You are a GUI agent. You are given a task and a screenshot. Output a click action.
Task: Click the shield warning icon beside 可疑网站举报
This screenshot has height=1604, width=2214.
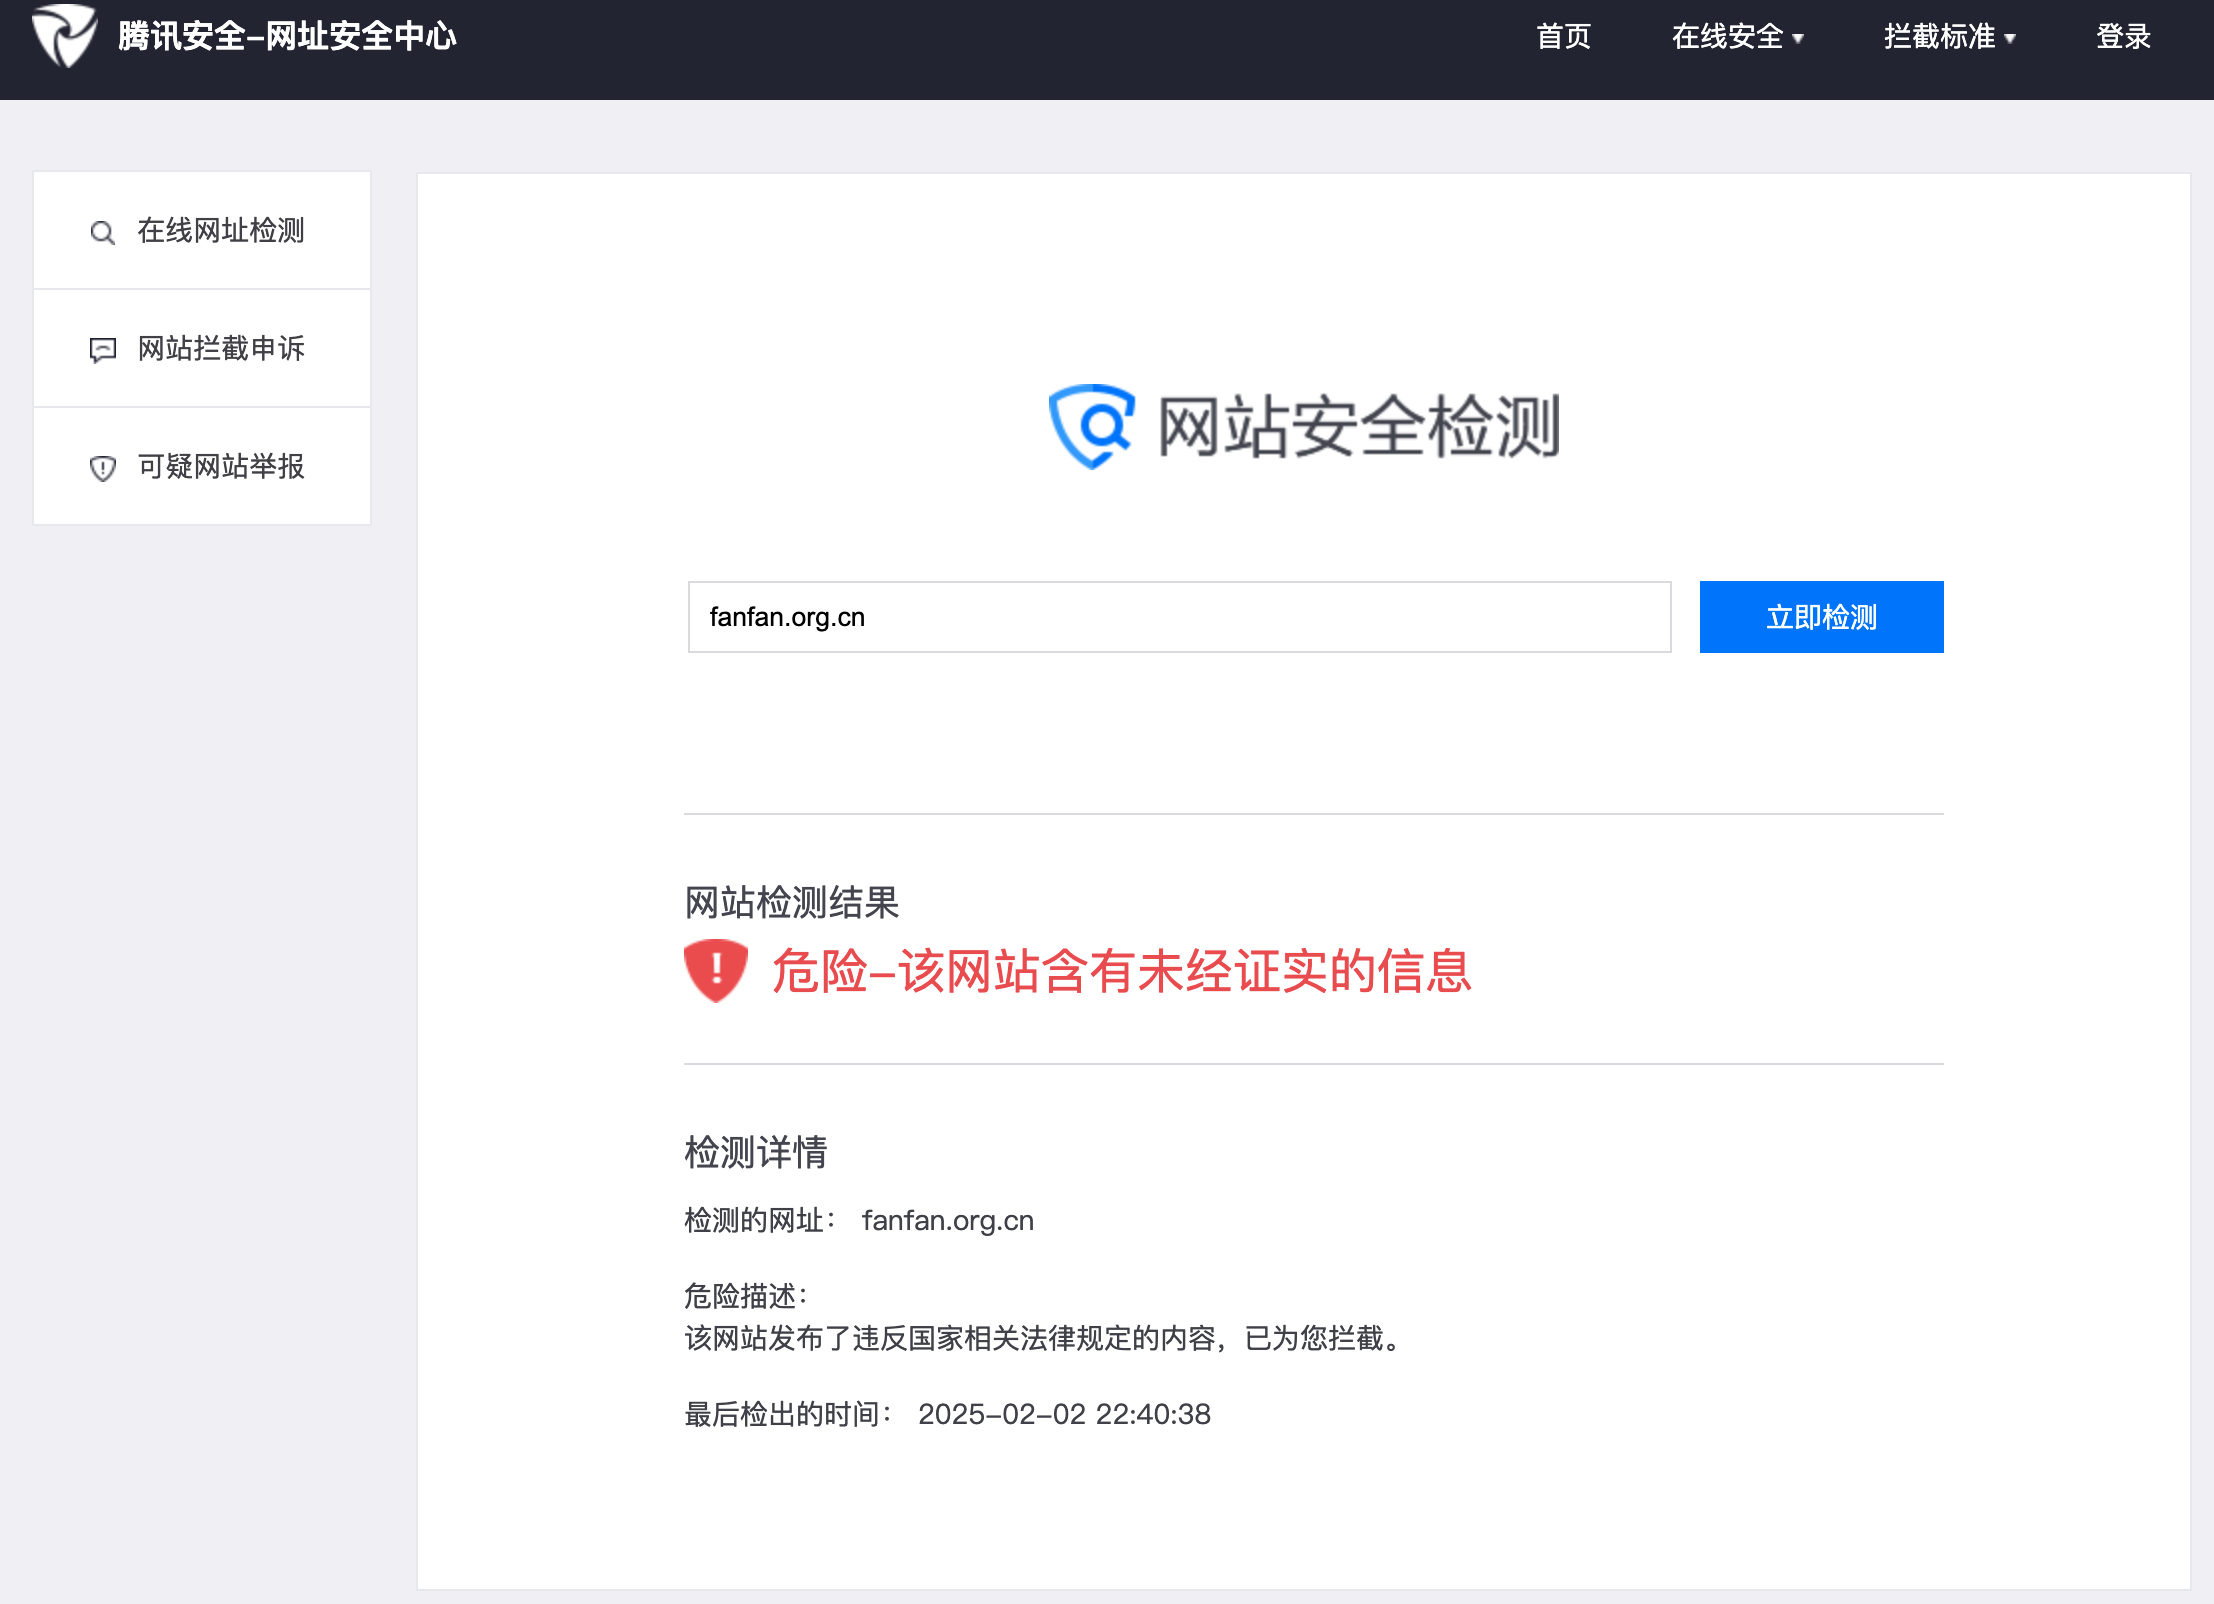(x=102, y=468)
